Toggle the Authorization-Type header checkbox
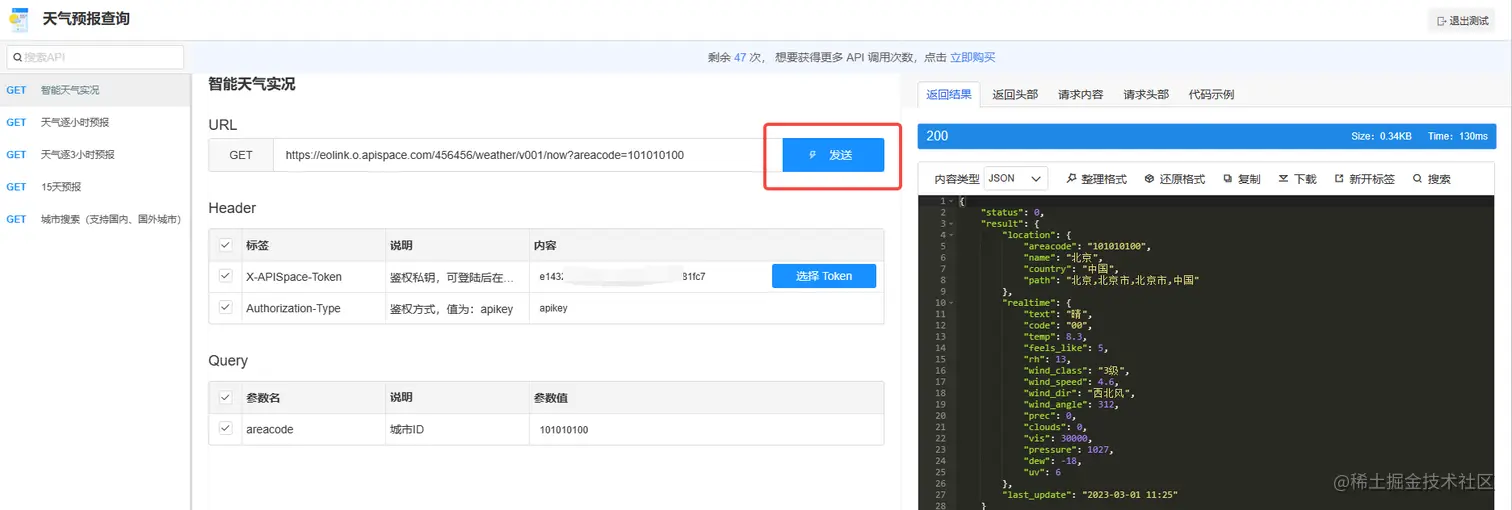This screenshot has width=1512, height=510. click(x=225, y=308)
